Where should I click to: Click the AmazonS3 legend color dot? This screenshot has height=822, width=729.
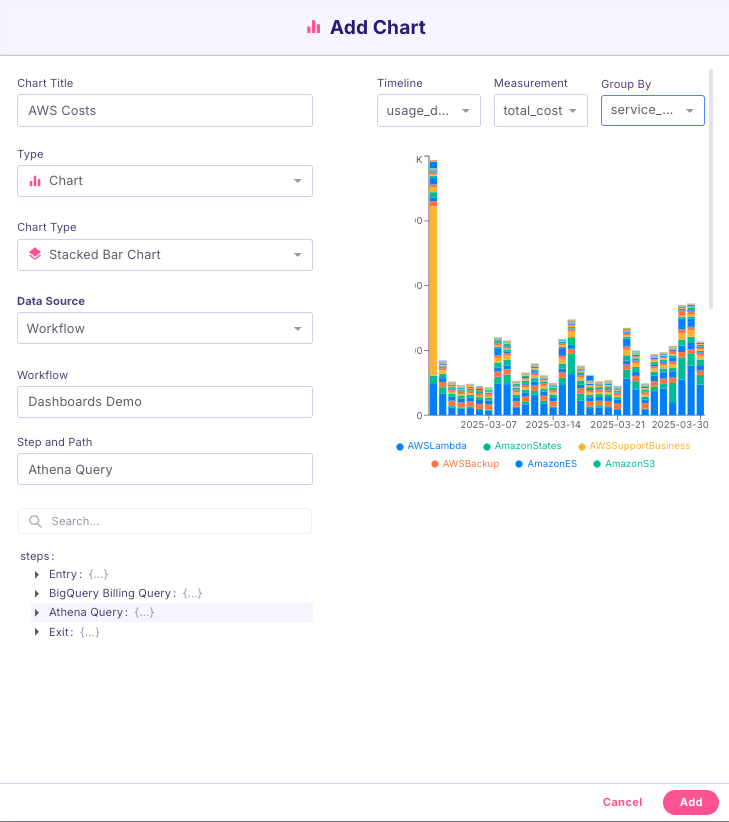tap(597, 464)
